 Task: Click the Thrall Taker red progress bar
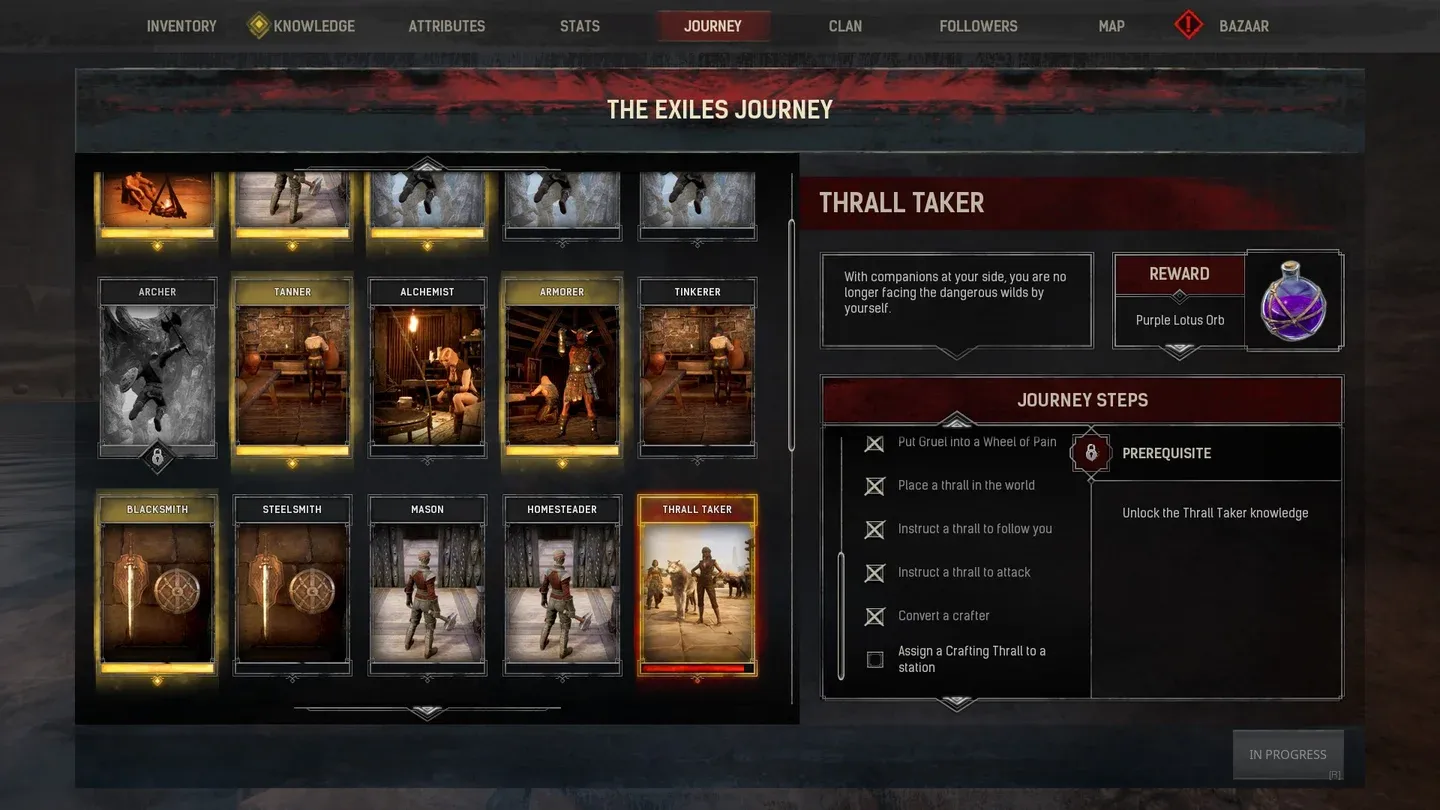(x=697, y=668)
